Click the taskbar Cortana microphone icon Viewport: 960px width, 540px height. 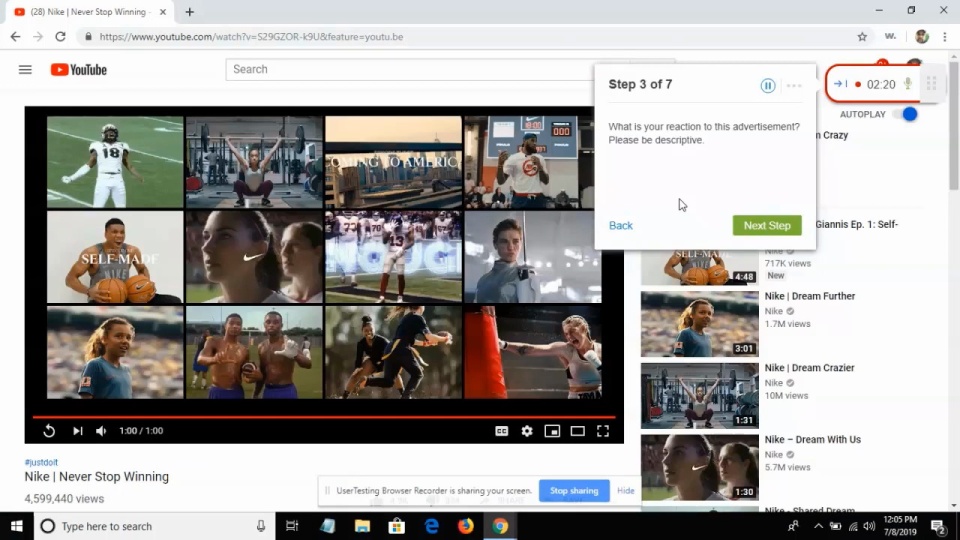(x=261, y=526)
